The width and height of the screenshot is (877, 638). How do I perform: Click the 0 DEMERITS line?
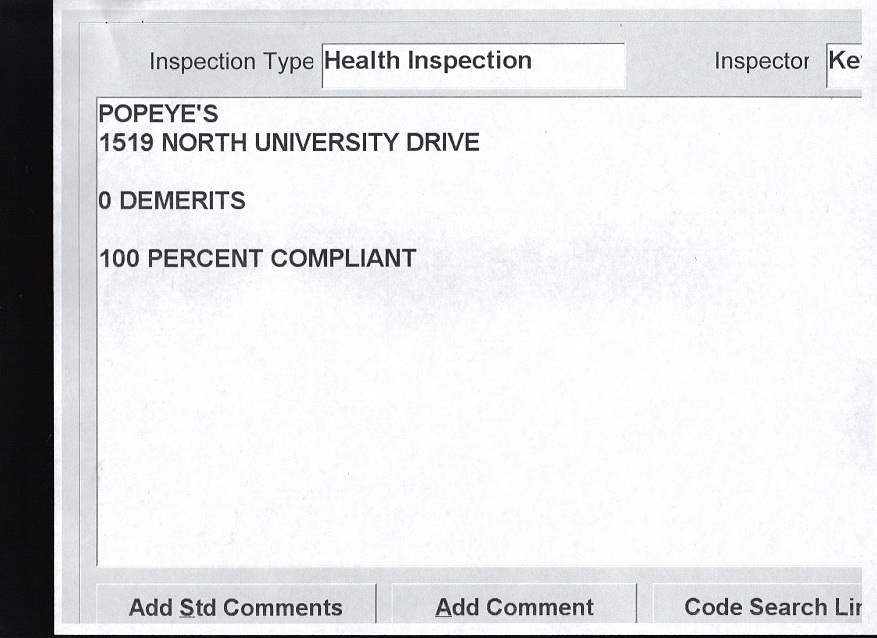172,201
